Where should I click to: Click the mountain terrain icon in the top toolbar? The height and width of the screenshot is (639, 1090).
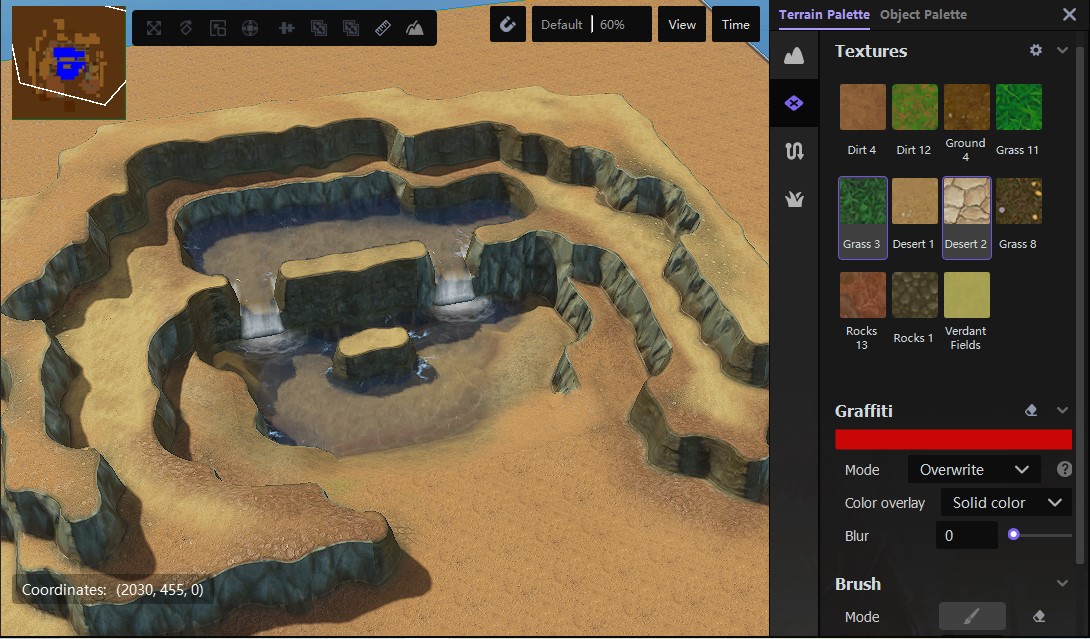coord(415,28)
